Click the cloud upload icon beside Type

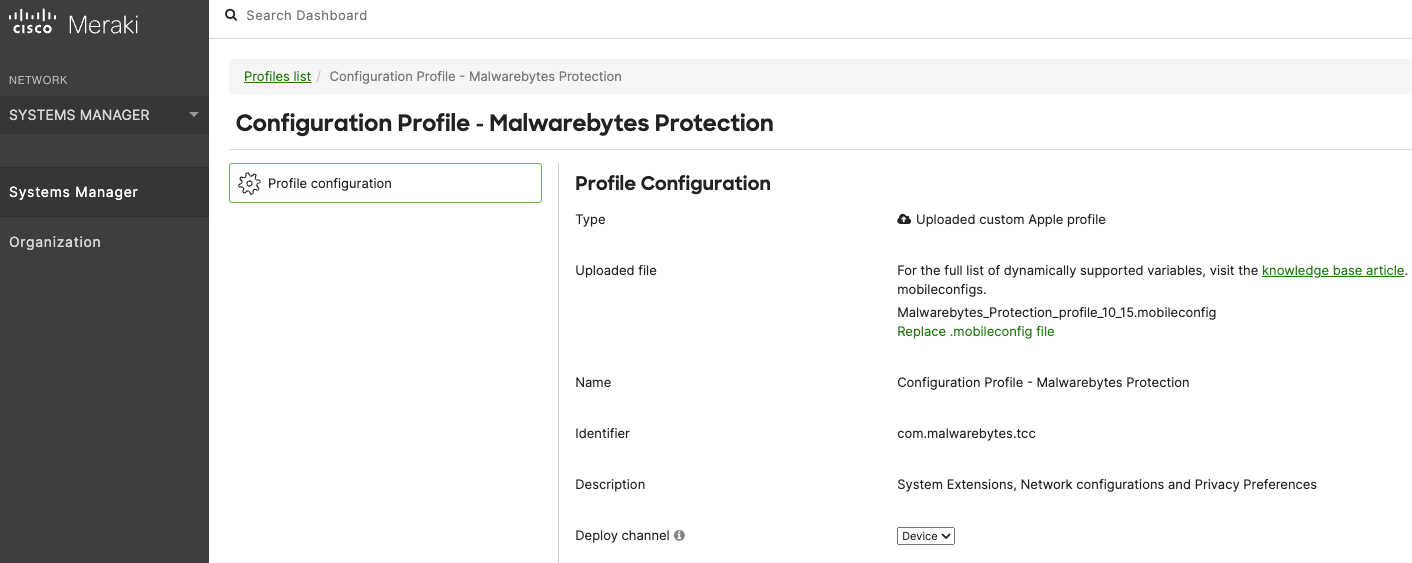(904, 219)
